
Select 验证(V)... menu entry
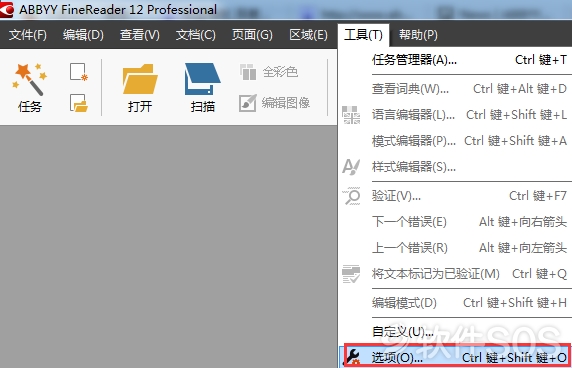[455, 196]
